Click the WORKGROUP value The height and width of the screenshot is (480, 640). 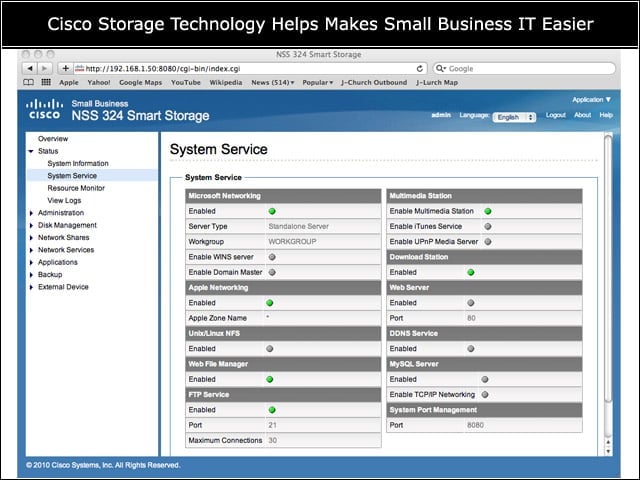coord(292,242)
